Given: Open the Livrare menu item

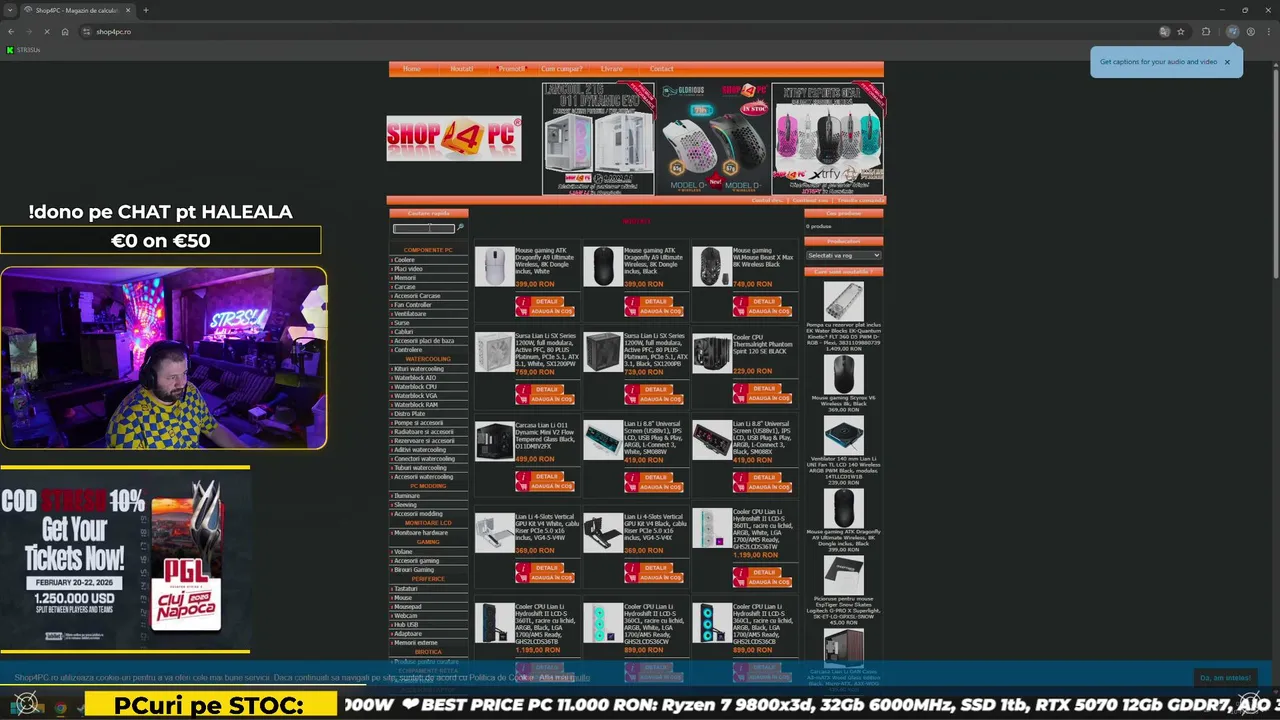Looking at the screenshot, I should tap(611, 69).
